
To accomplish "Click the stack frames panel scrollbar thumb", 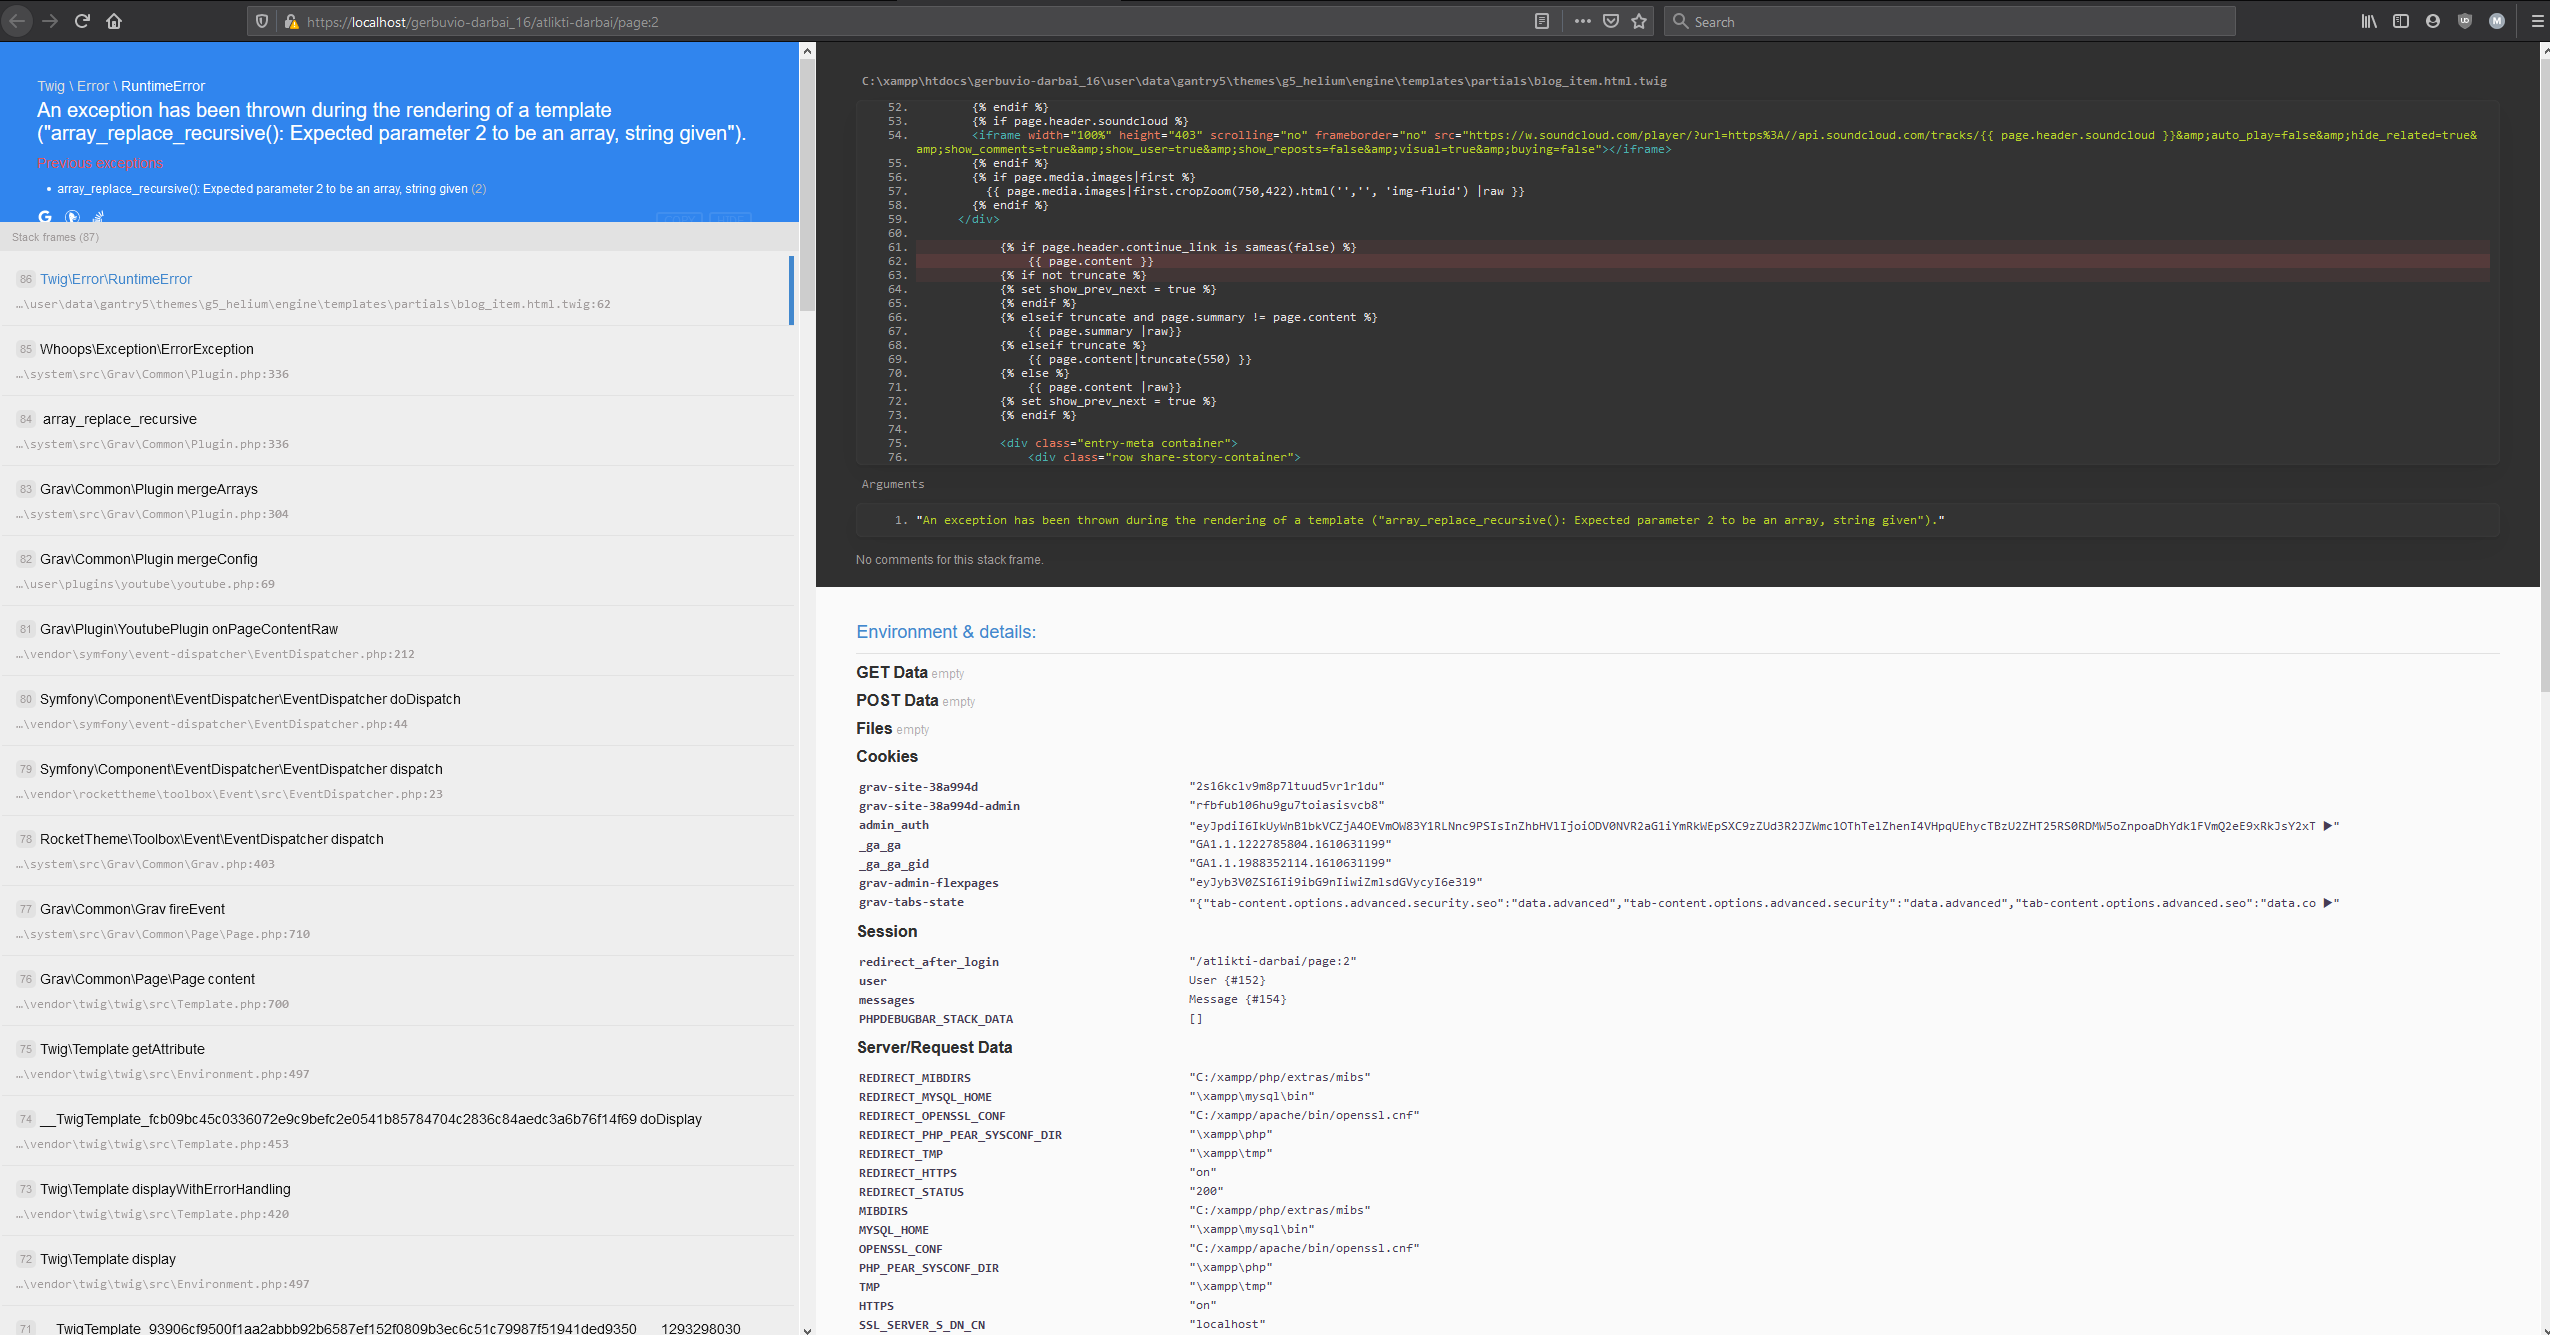I will coord(807,185).
